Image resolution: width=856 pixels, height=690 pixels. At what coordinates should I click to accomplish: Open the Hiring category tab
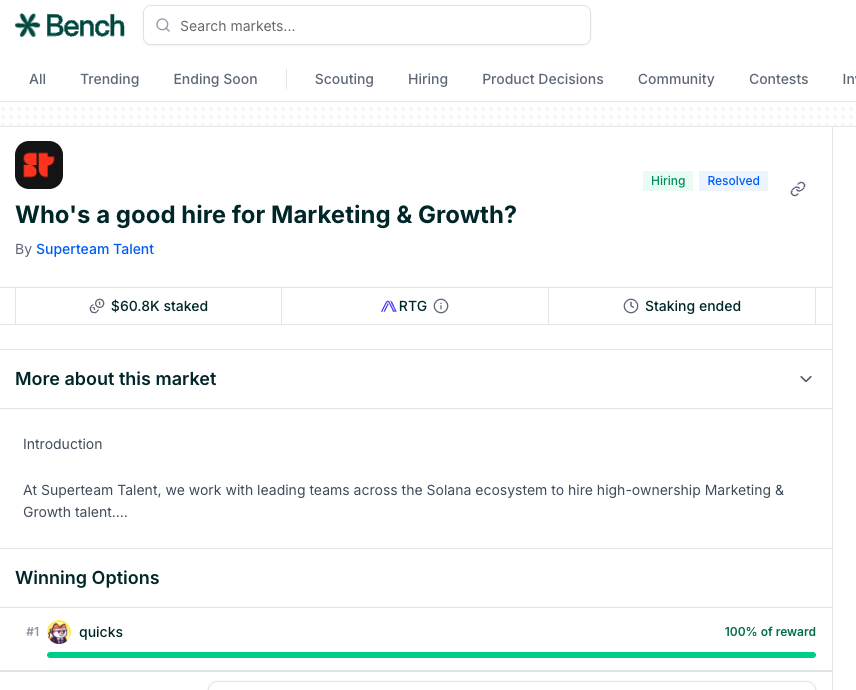[x=428, y=79]
